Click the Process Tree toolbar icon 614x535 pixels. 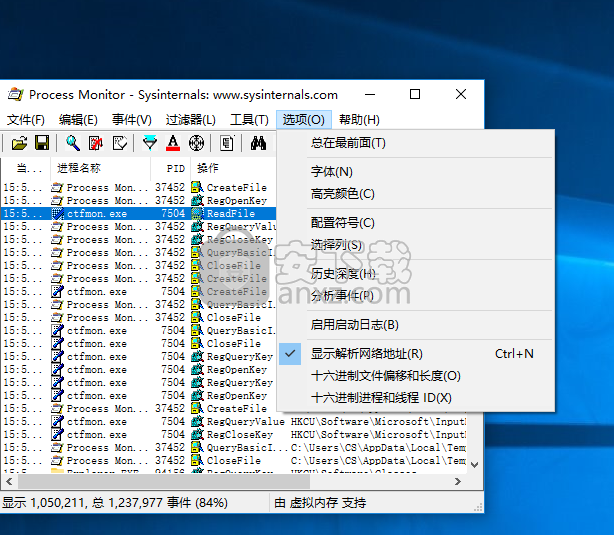pos(226,143)
